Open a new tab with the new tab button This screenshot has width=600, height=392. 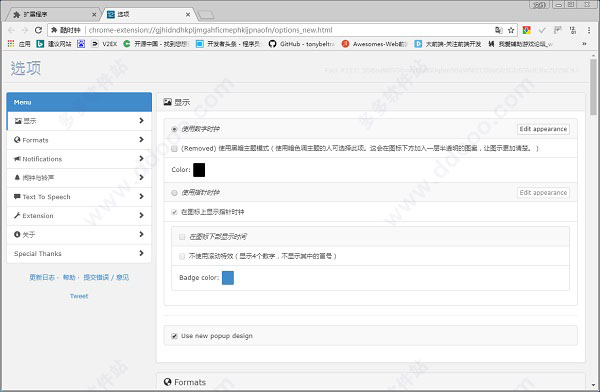point(207,15)
